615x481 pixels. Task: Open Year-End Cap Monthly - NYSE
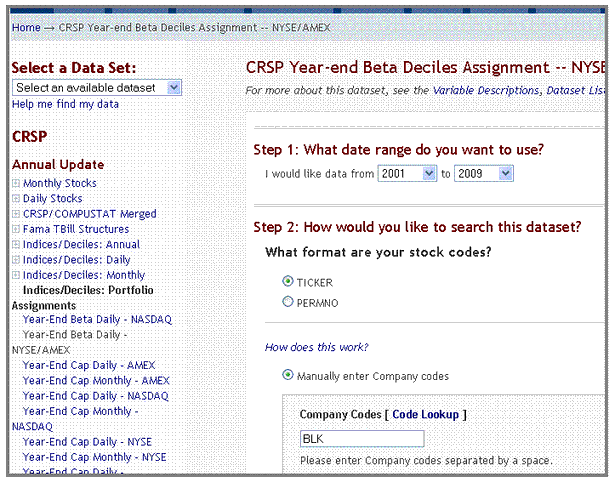click(x=95, y=457)
